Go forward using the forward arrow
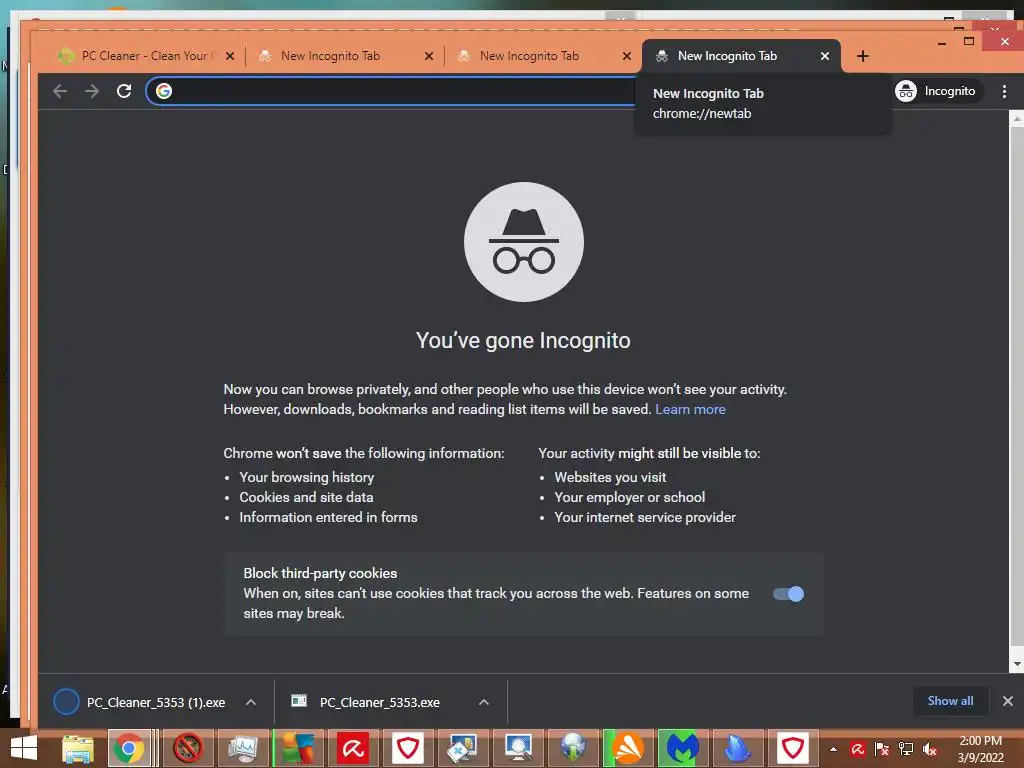The image size is (1024, 768). click(92, 91)
